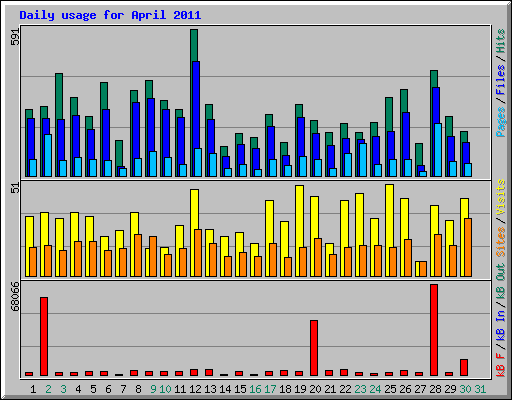The width and height of the screenshot is (512, 400).
Task: Click day label '26' on the x-axis
Action: [405, 389]
